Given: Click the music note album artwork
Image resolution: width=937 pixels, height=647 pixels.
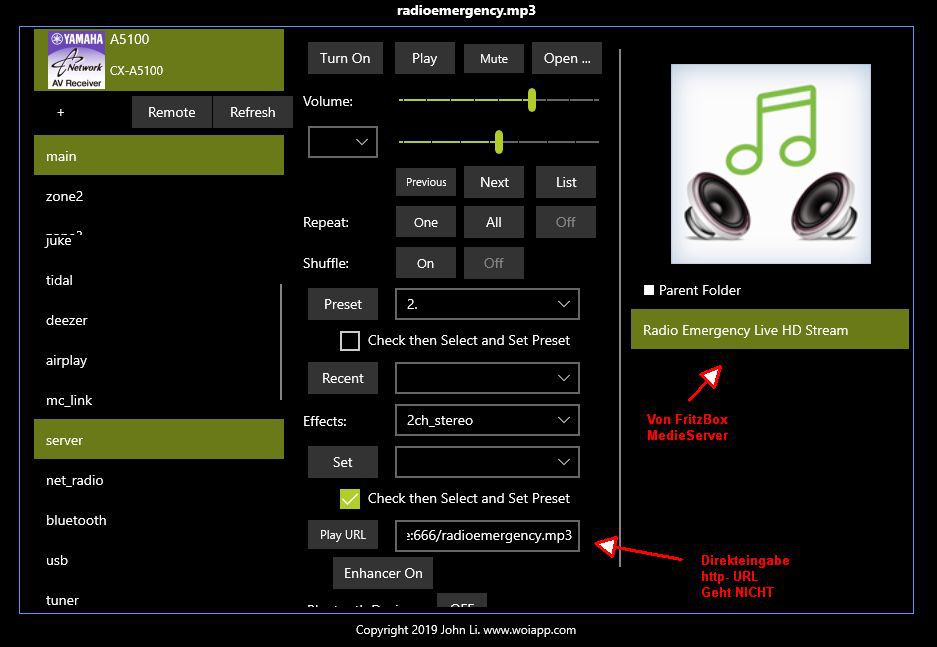Looking at the screenshot, I should [770, 164].
